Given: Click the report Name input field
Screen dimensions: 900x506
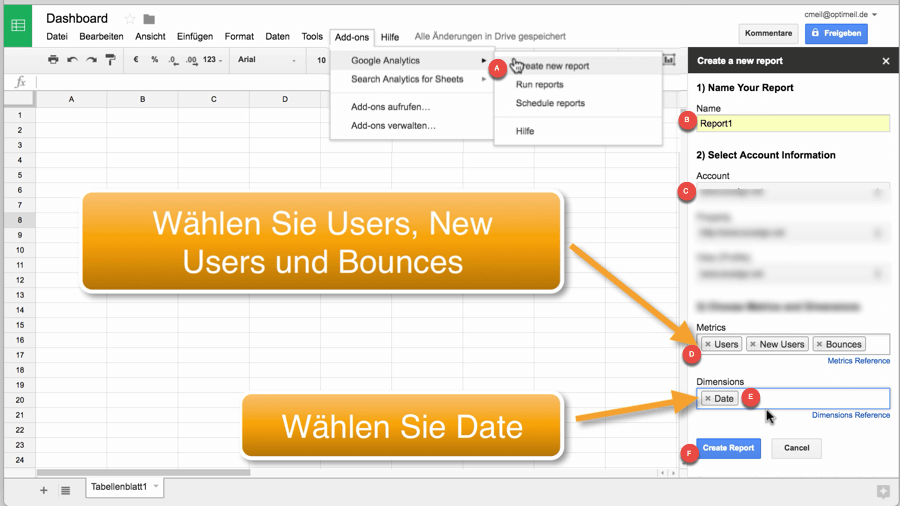Looking at the screenshot, I should [x=793, y=124].
